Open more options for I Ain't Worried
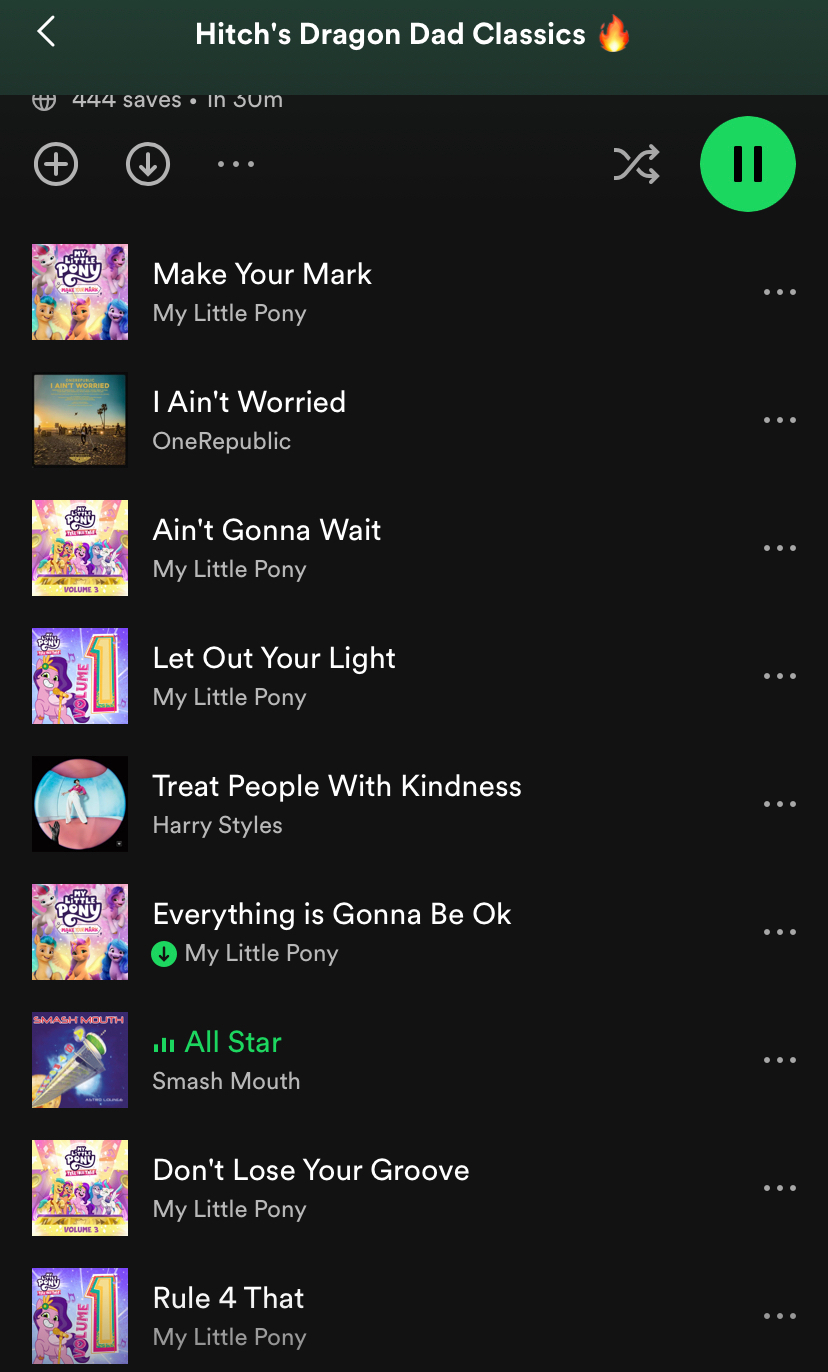828x1372 pixels. click(x=780, y=420)
